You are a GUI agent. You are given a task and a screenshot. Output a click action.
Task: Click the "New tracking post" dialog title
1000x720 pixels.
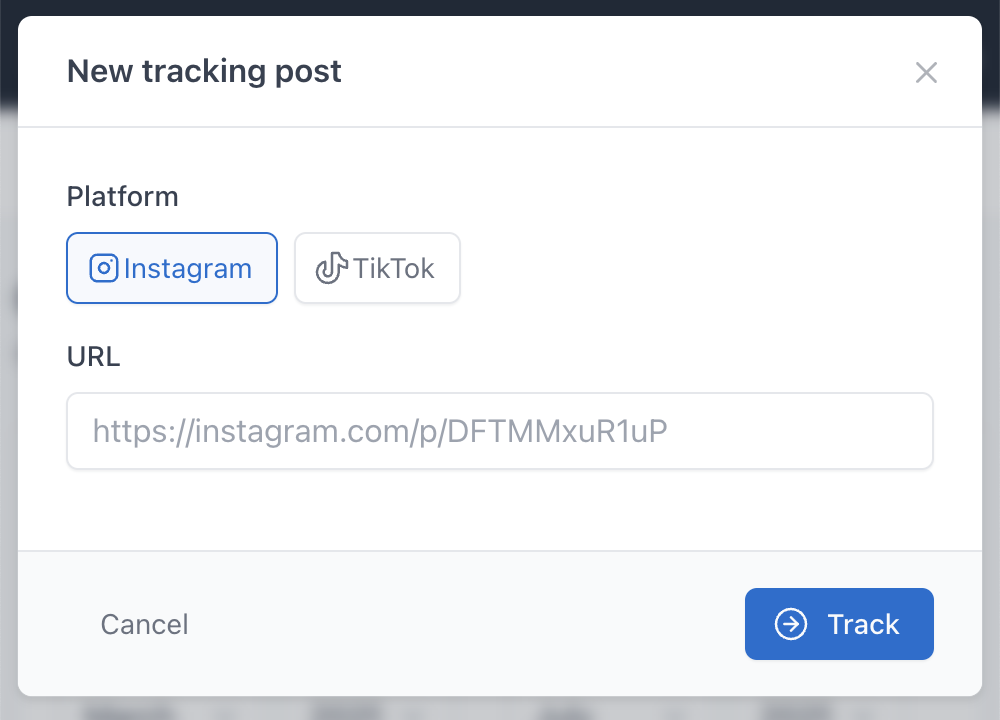pyautogui.click(x=204, y=72)
